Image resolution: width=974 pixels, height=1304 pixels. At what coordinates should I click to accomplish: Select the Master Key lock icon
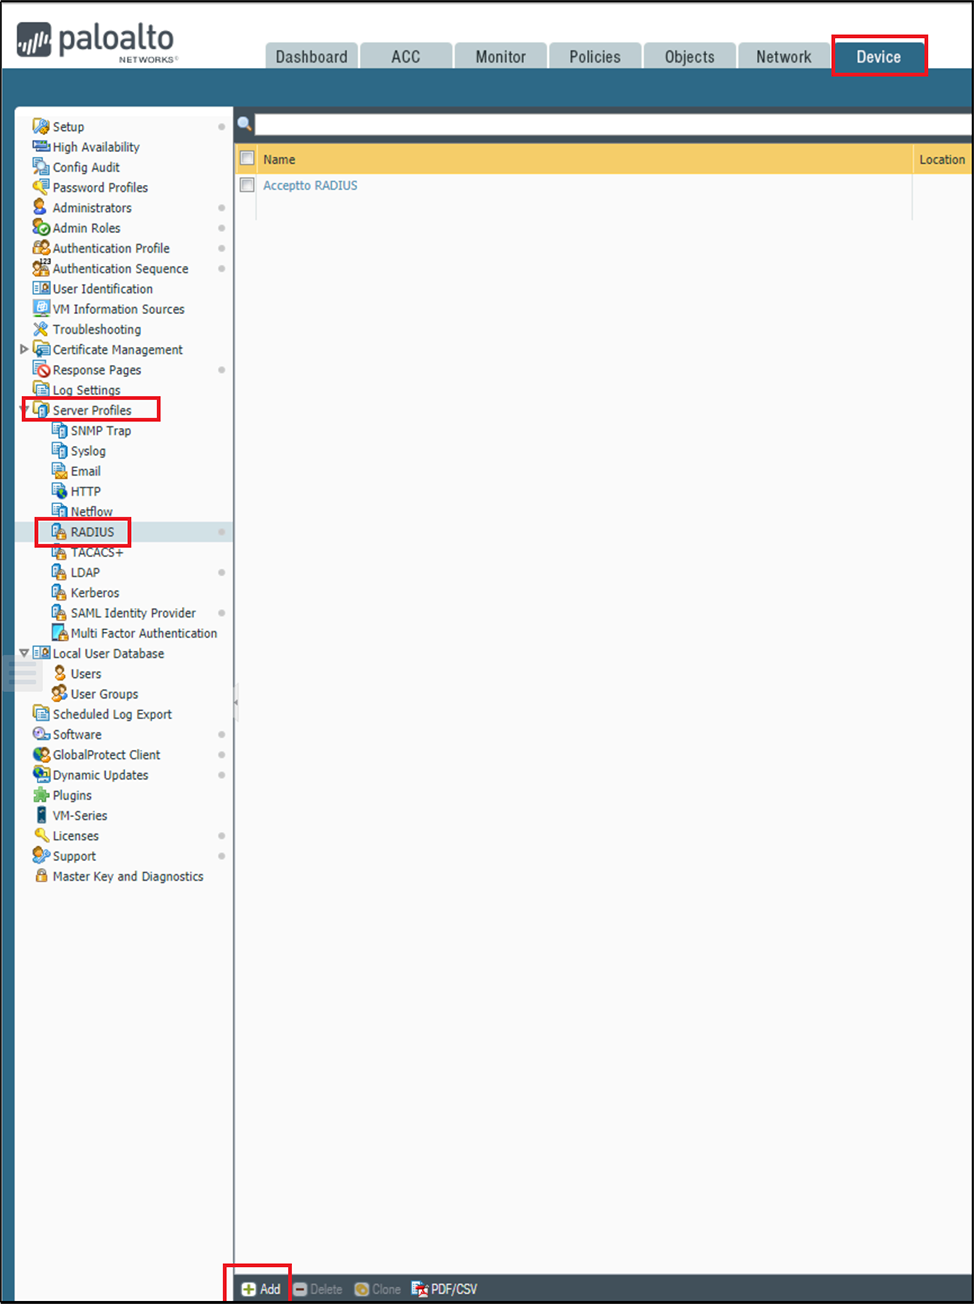[41, 876]
